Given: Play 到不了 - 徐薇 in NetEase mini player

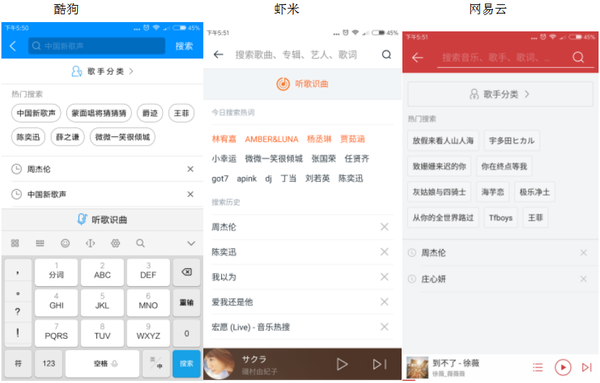Looking at the screenshot, I should (x=563, y=368).
